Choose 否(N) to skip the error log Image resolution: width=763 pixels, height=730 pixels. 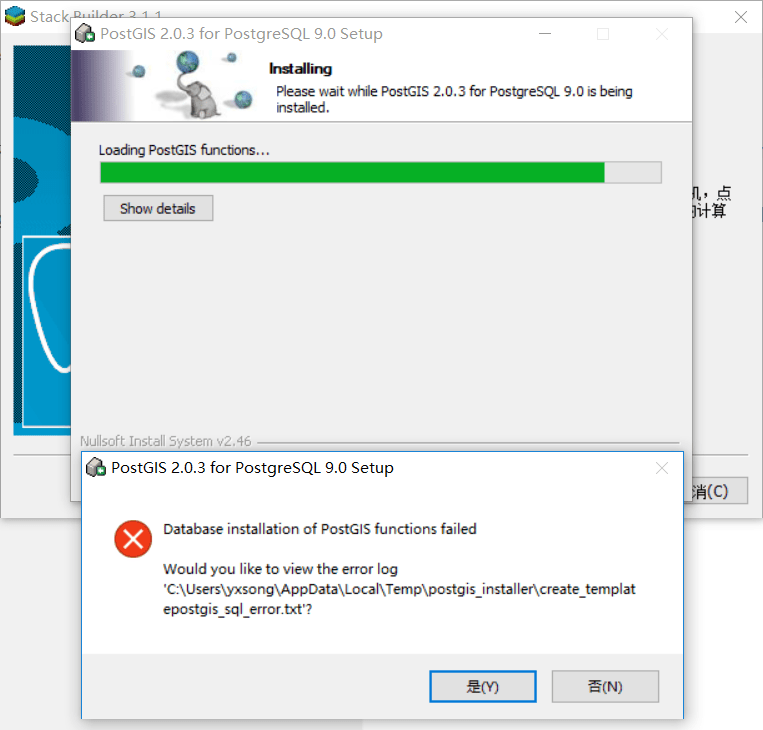pos(605,686)
